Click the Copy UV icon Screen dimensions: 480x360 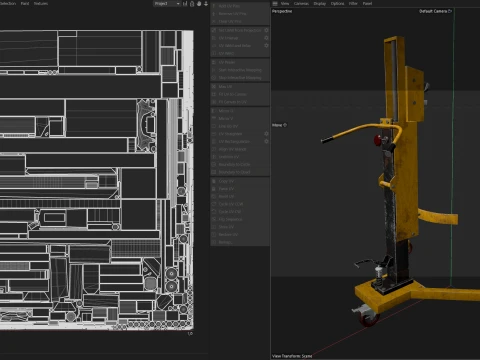[x=214, y=181]
